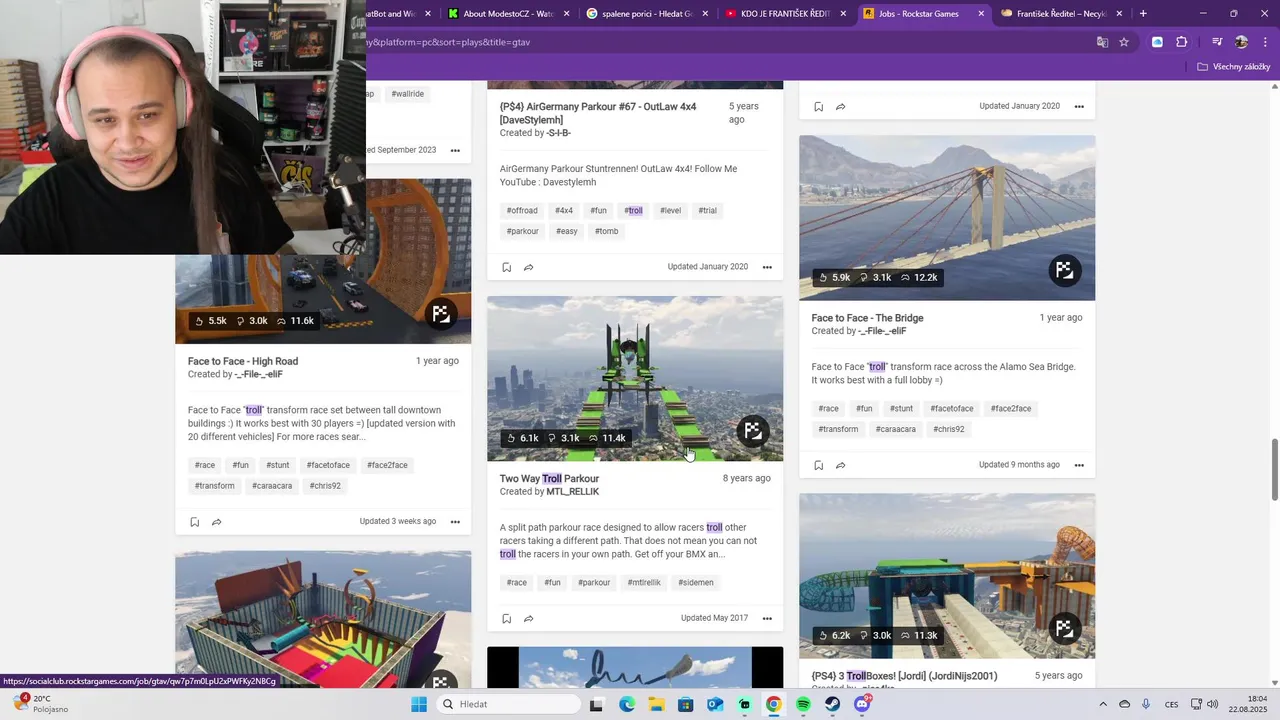1280x720 pixels.
Task: Open the 3 TrollBoxes job thumbnail
Action: (x=947, y=576)
